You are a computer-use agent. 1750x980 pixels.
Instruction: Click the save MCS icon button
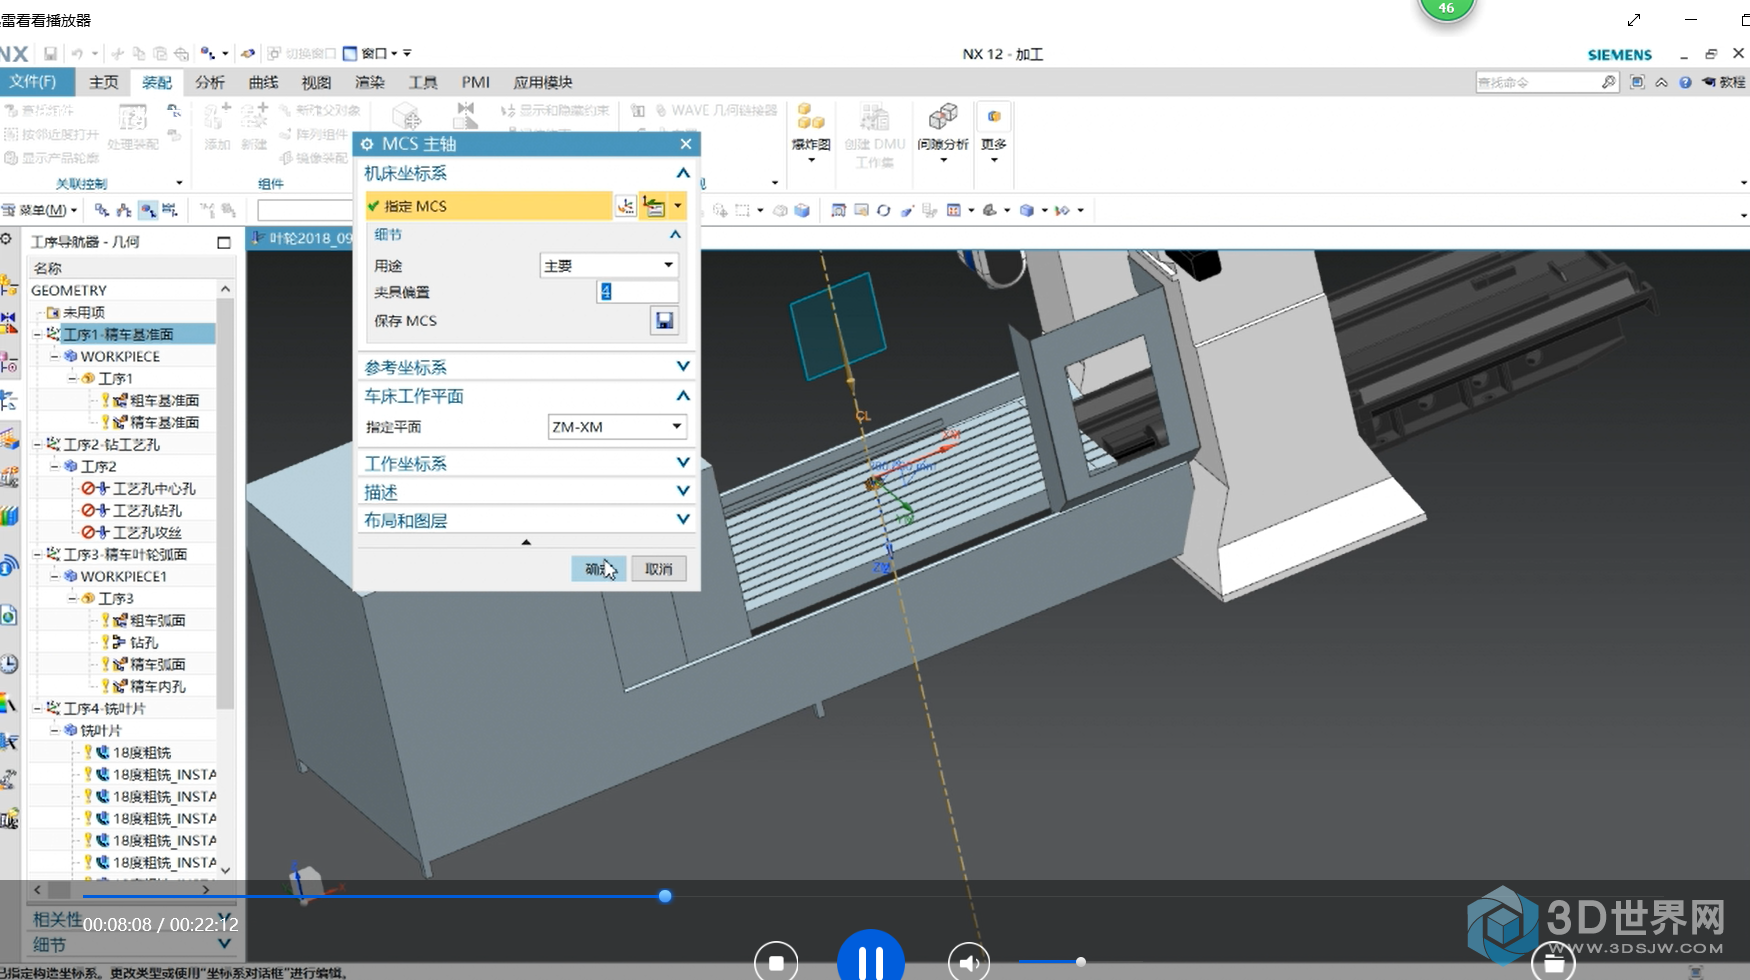pyautogui.click(x=664, y=321)
